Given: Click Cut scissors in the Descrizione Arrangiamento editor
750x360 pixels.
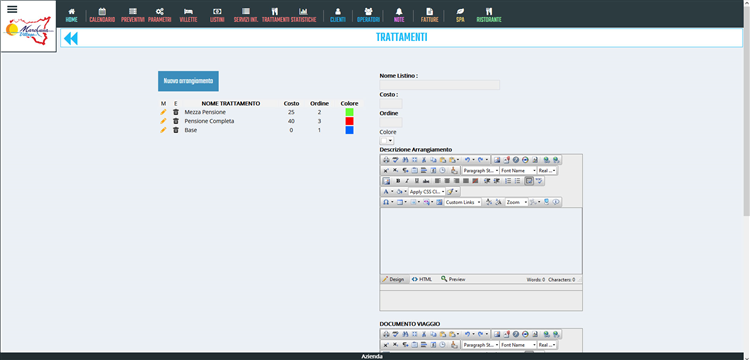Looking at the screenshot, I should click(x=424, y=160).
